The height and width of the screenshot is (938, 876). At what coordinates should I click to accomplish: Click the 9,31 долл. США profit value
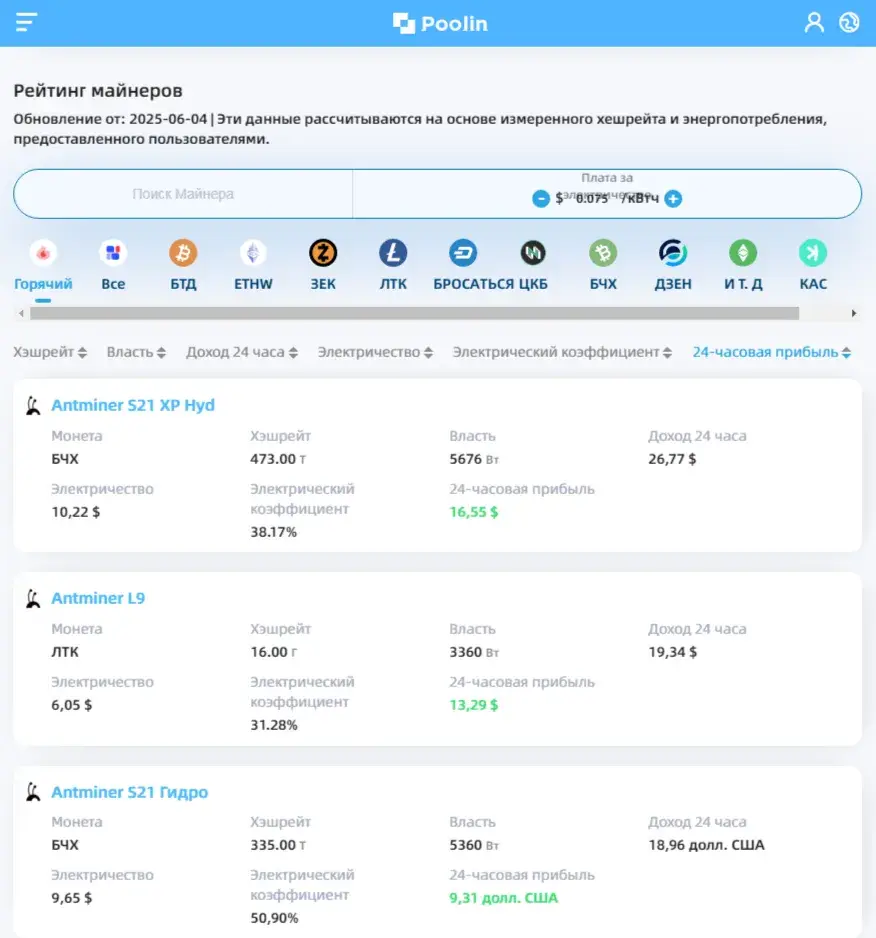pyautogui.click(x=504, y=898)
